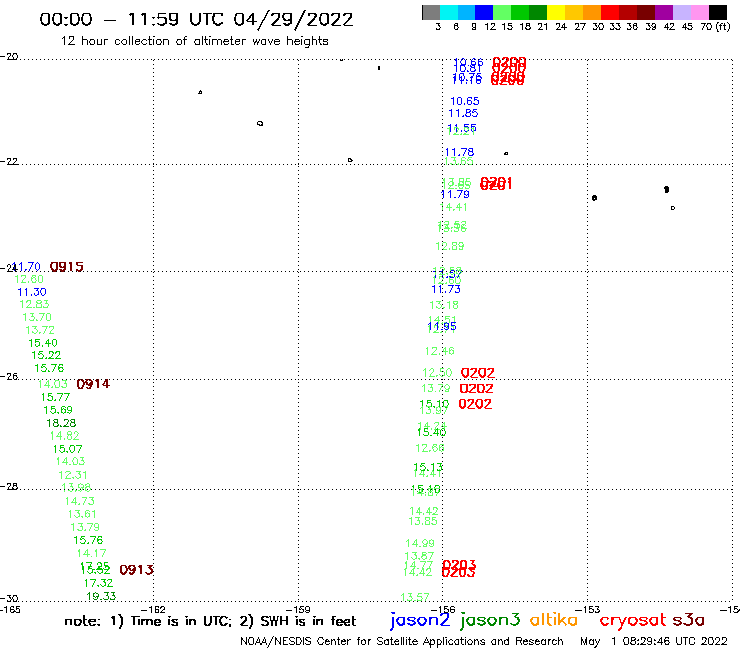Click the latitude axis label -30
The image size is (740, 650).
(x=9, y=599)
